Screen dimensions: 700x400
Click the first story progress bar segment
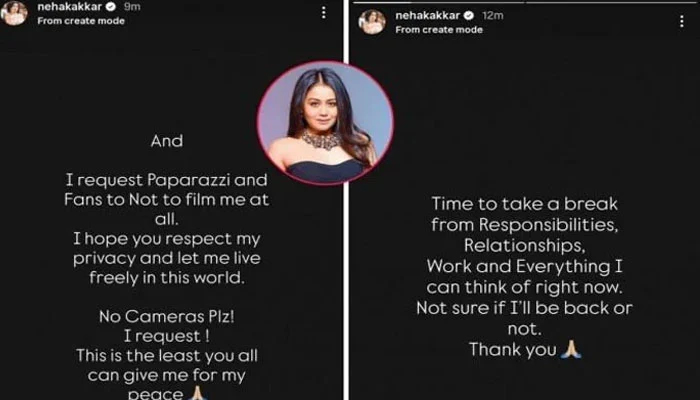tap(439, 2)
